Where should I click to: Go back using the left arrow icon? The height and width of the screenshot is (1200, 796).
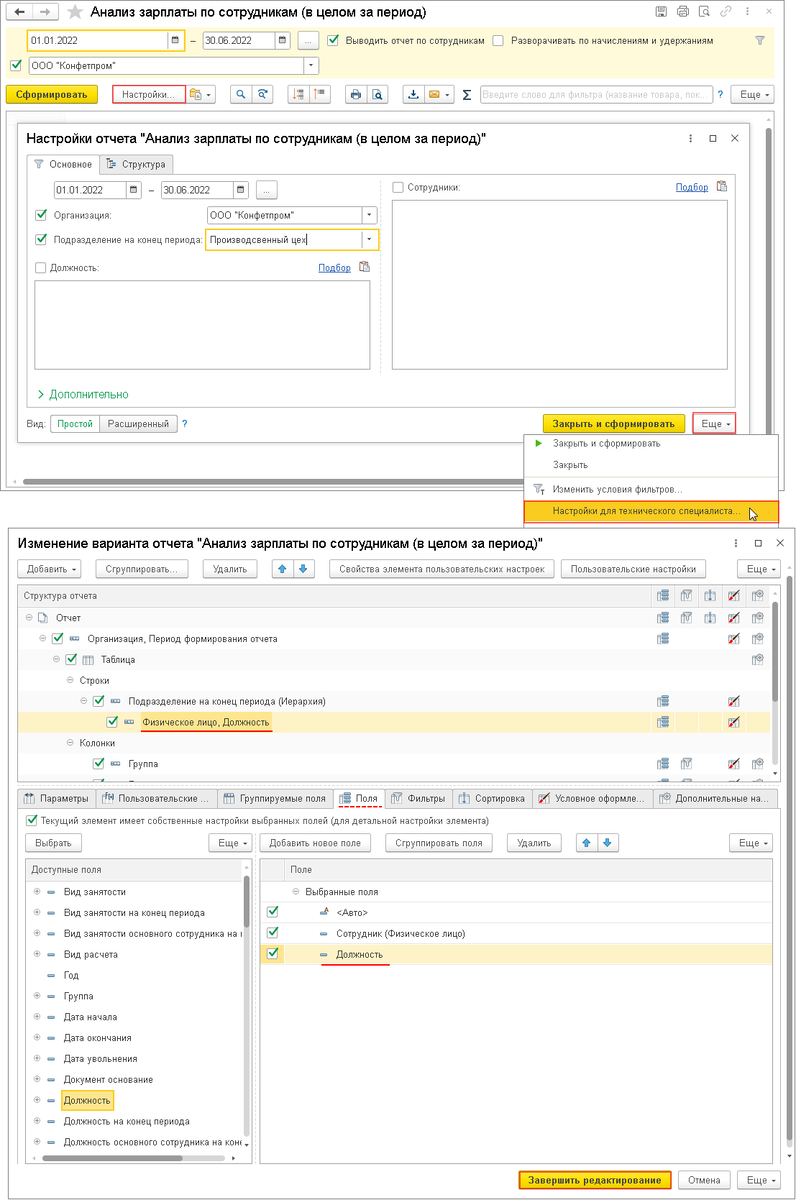19,12
